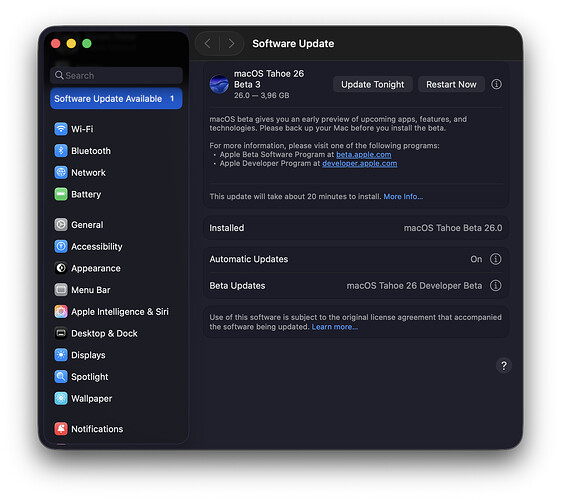Viewport: 561px width, 500px height.
Task: Click the green Battery icon
Action: [x=61, y=194]
